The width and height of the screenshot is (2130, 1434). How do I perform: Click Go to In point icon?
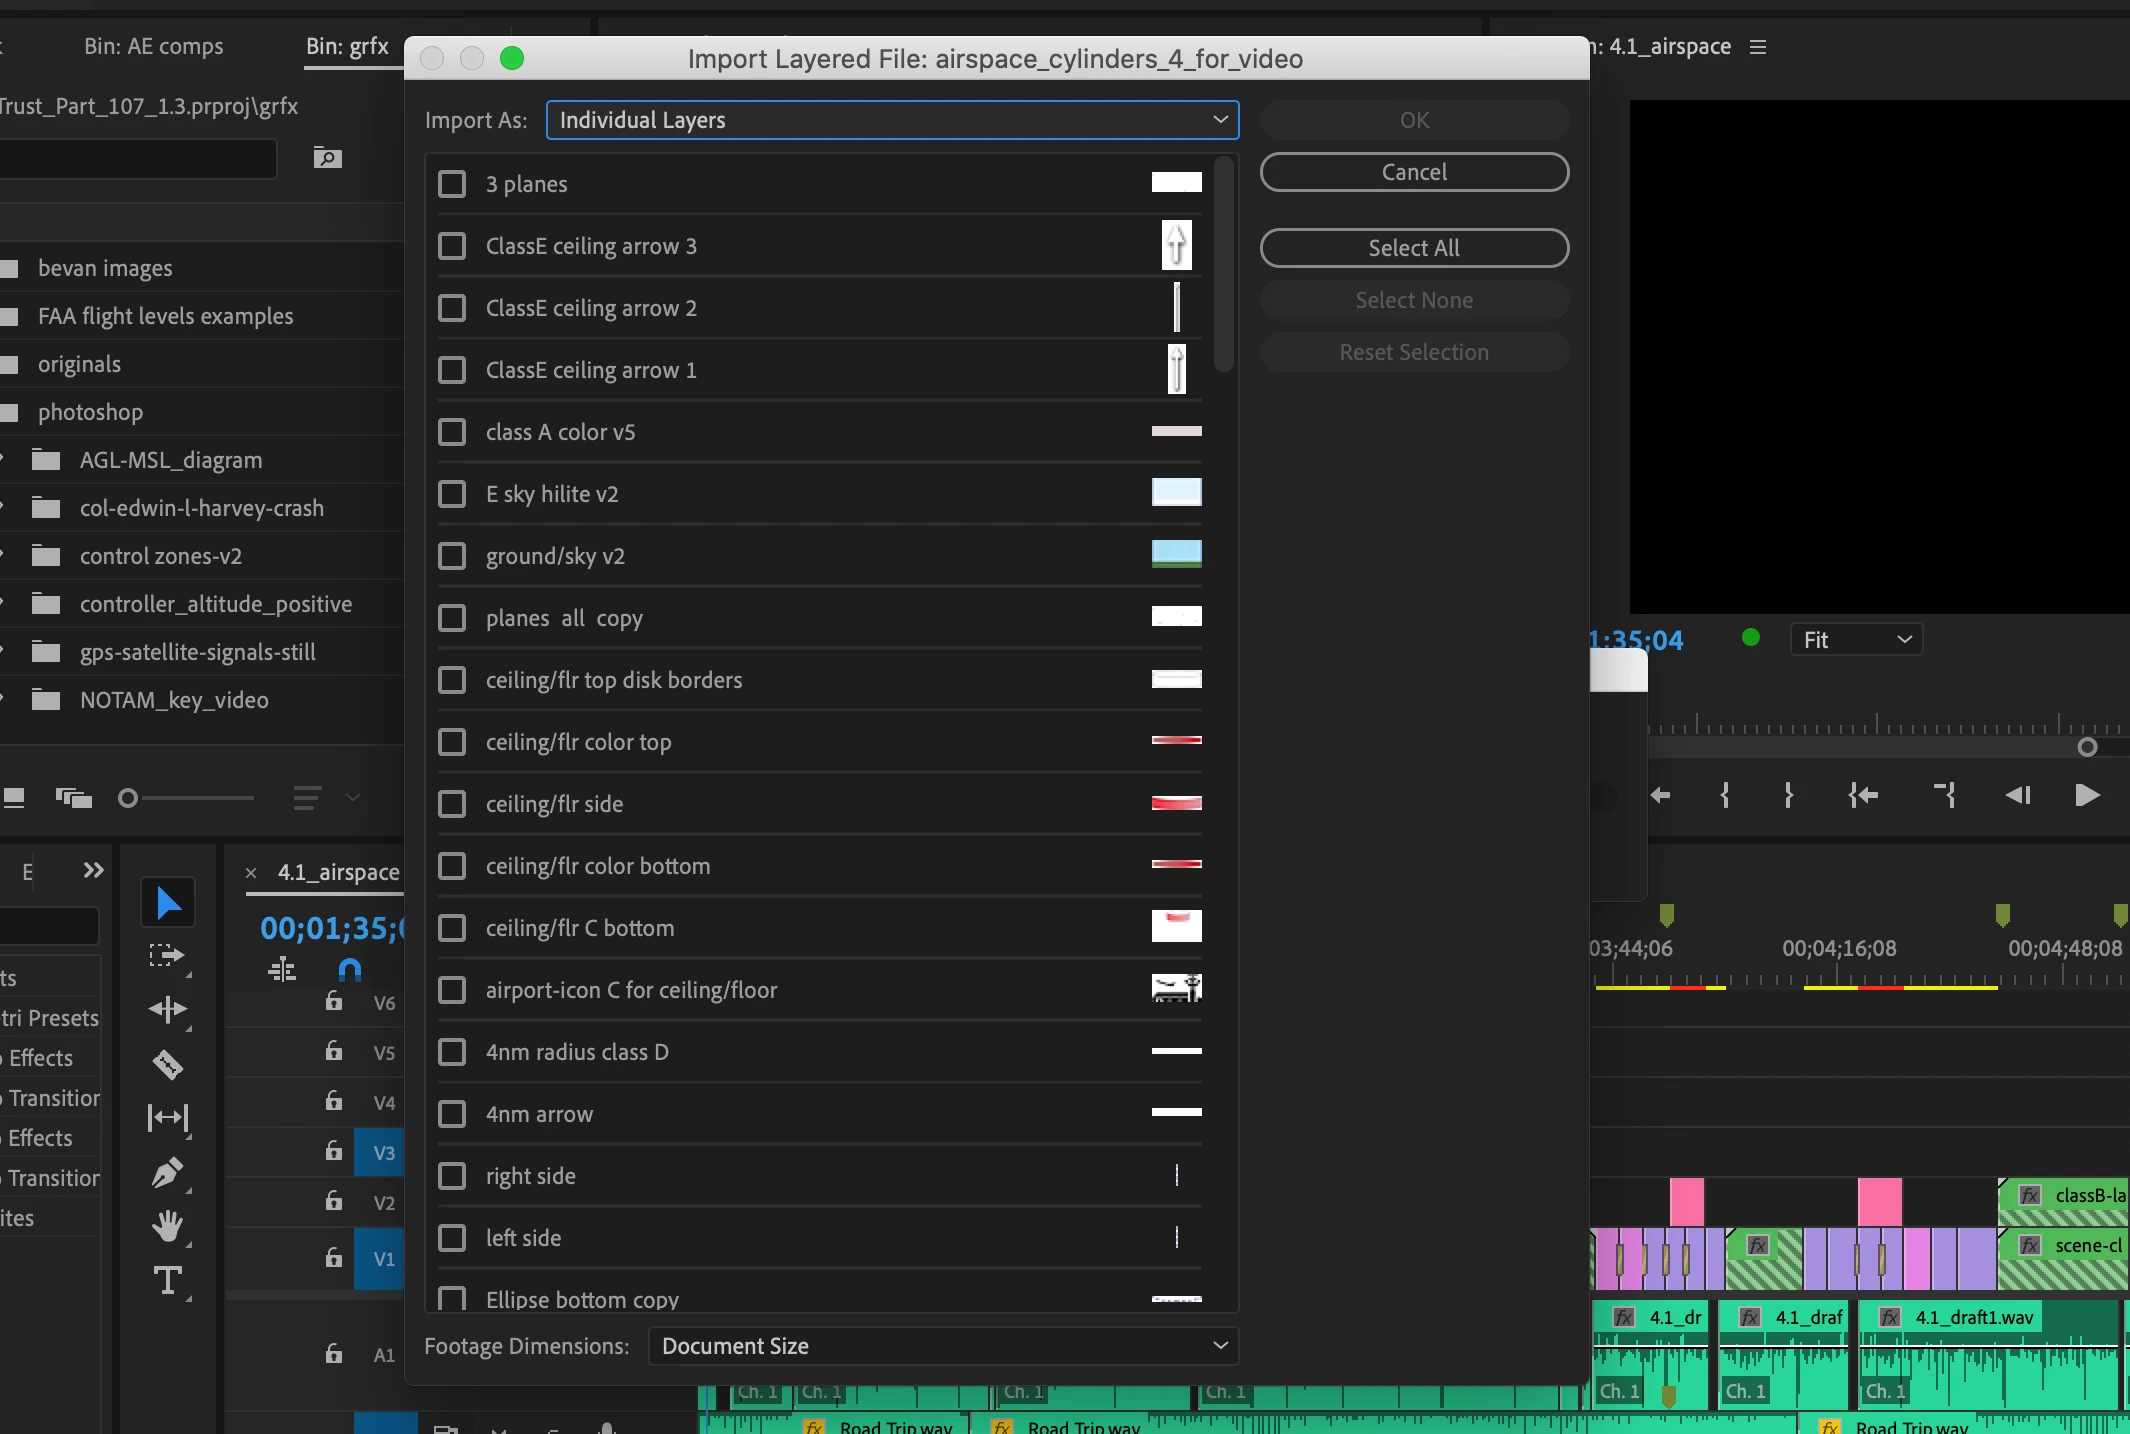pos(1863,795)
